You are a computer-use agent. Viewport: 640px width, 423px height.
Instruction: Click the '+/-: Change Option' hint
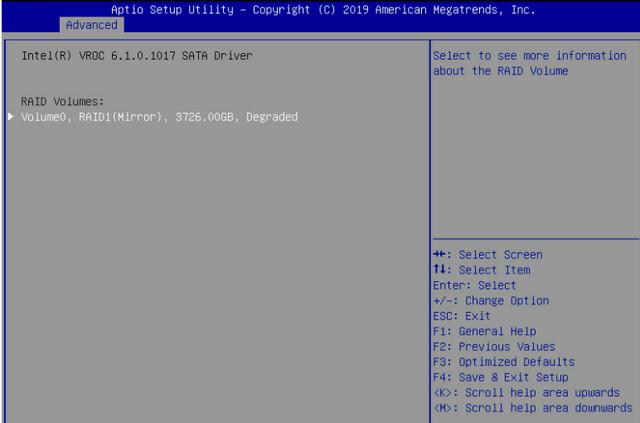[x=491, y=301]
